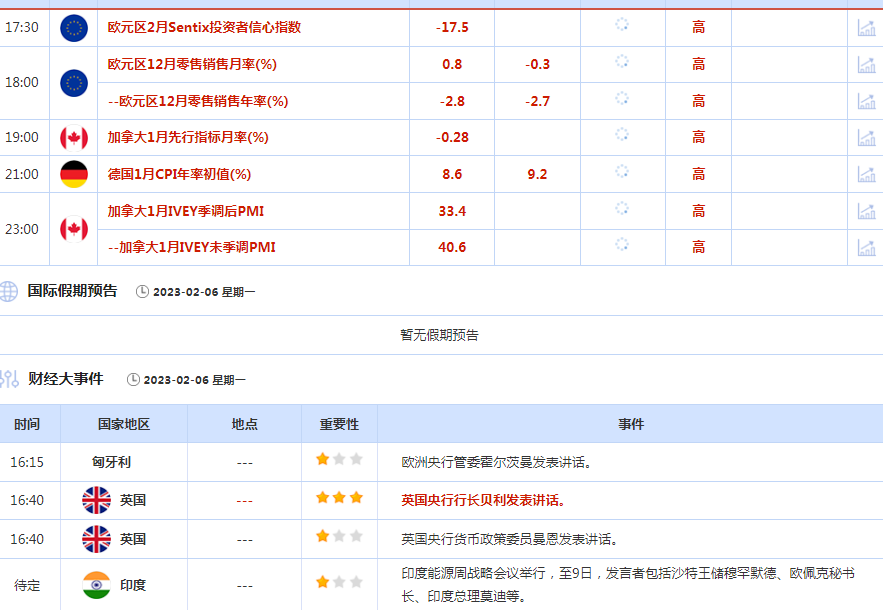Click the 重要性 column header
Screen dimensions: 883x610
coord(339,424)
